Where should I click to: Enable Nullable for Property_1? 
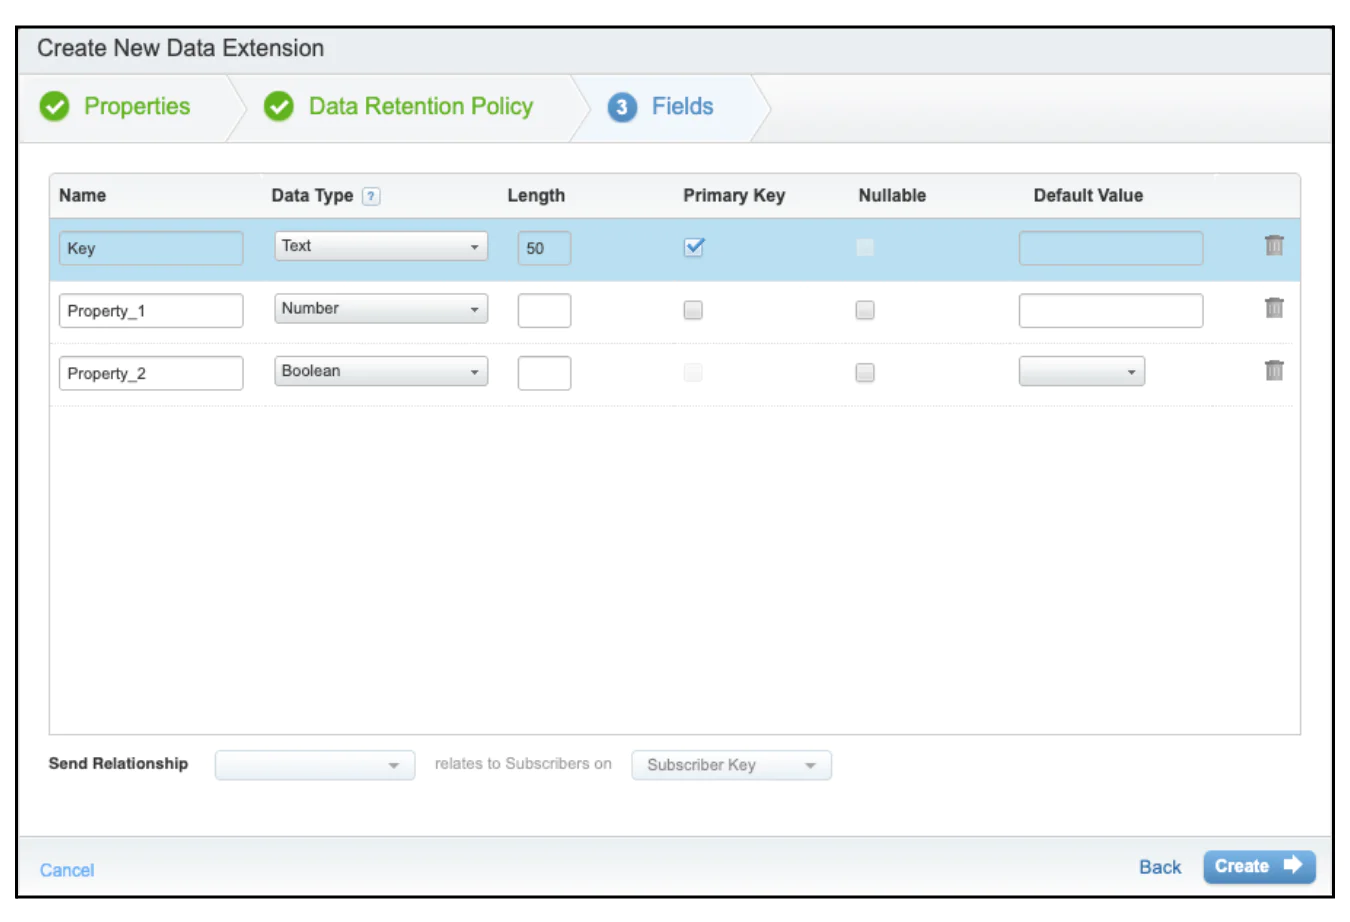[865, 310]
